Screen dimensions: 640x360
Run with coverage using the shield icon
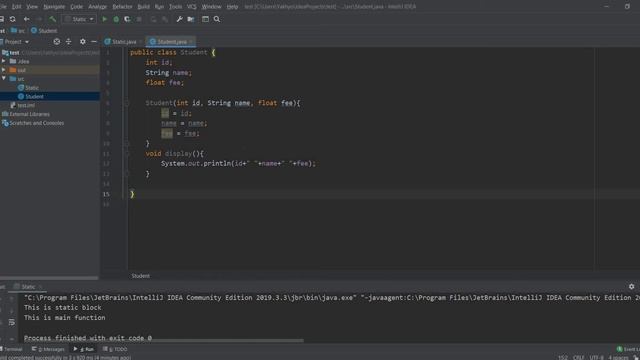[x=127, y=19]
